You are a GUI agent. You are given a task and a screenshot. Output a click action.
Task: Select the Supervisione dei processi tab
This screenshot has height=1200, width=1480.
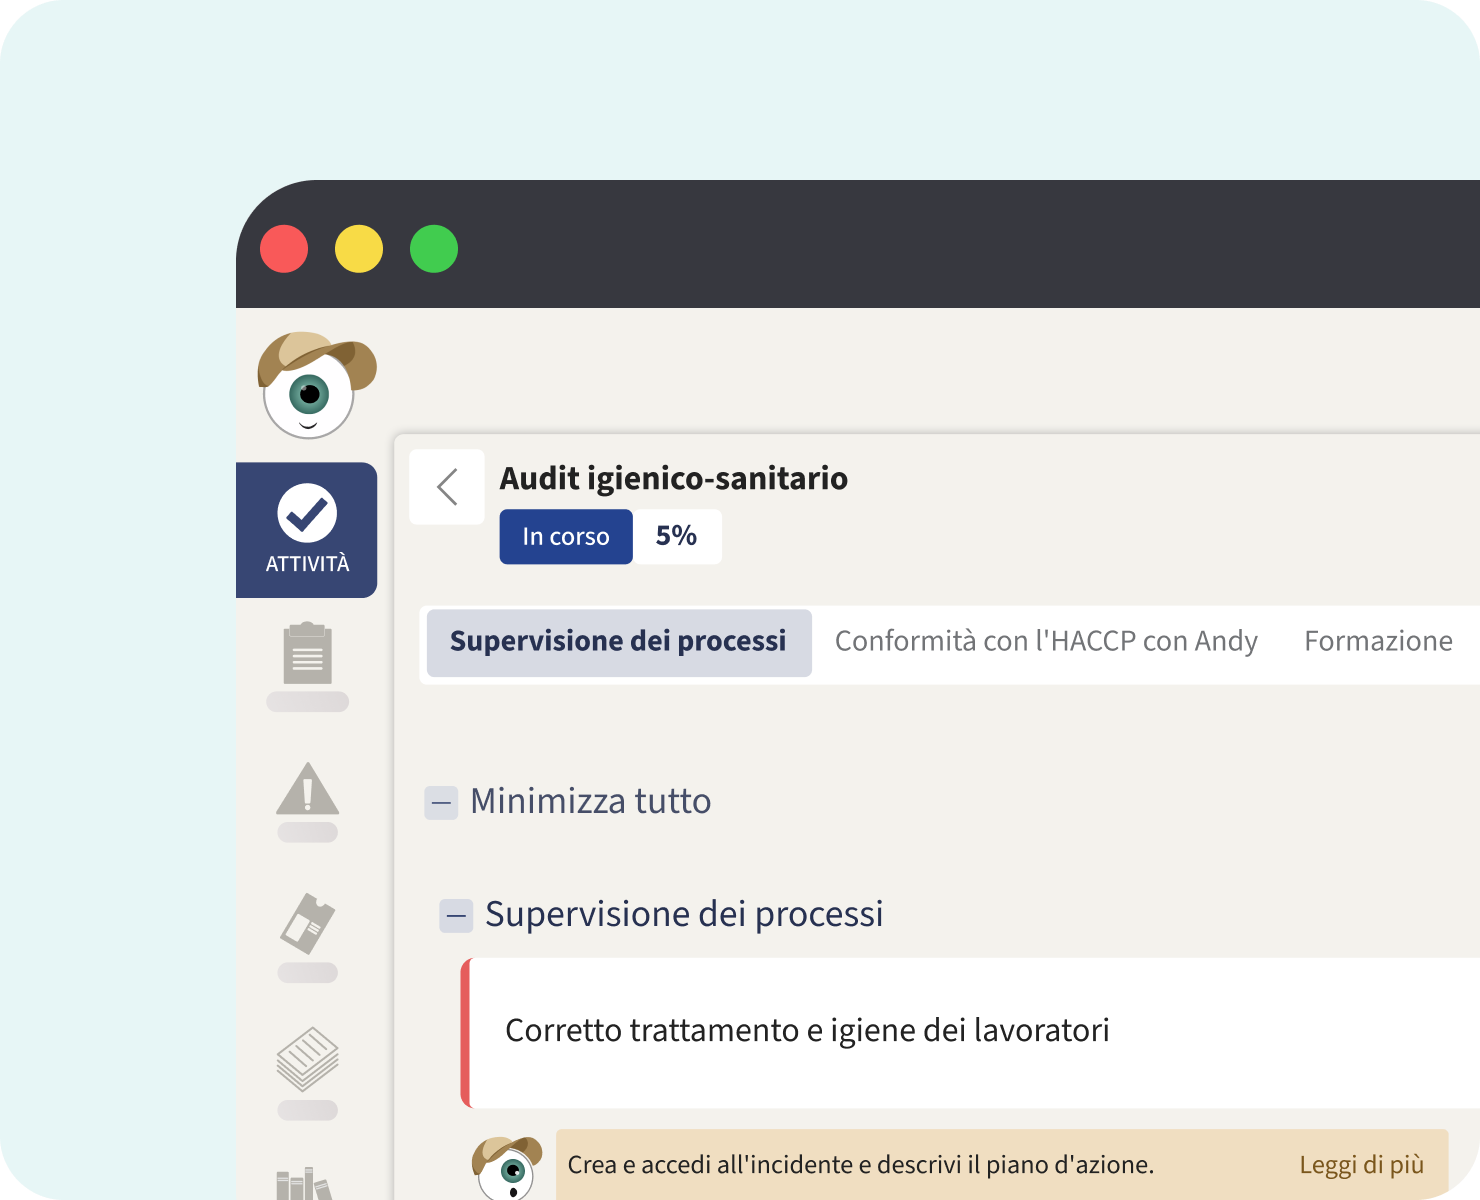(619, 642)
